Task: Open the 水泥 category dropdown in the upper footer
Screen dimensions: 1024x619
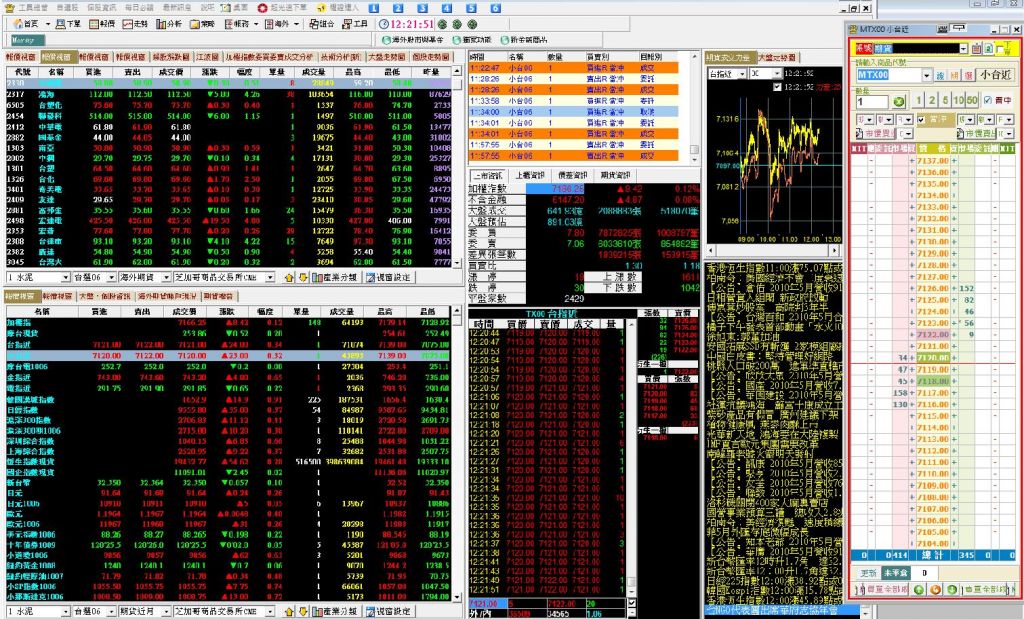Action: point(65,278)
